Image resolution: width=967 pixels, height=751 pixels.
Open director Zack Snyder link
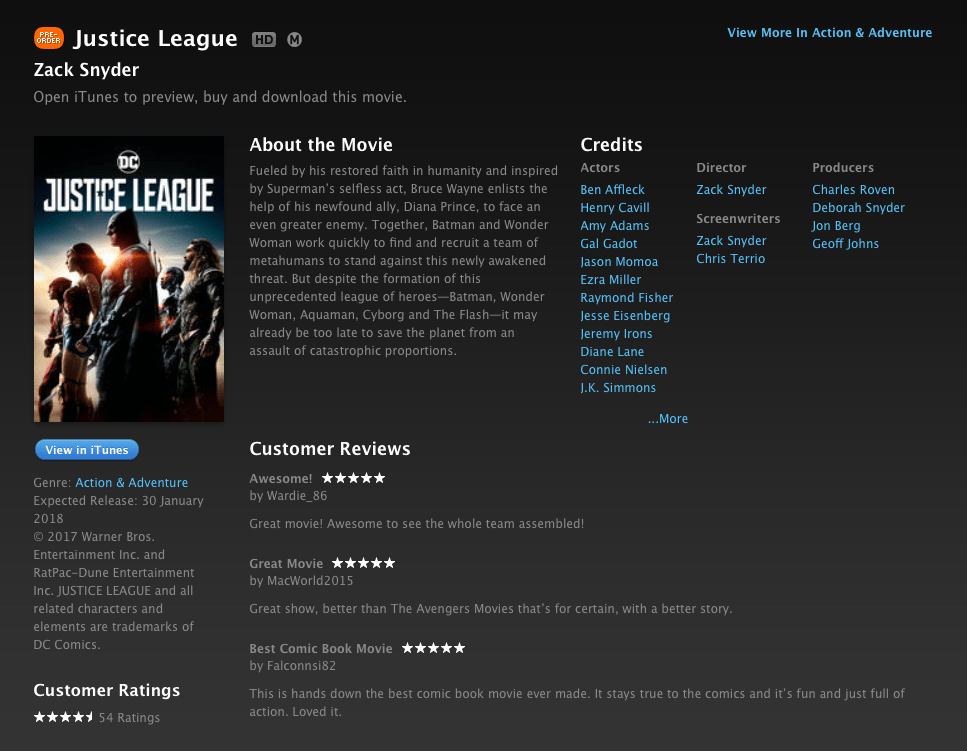coord(731,190)
